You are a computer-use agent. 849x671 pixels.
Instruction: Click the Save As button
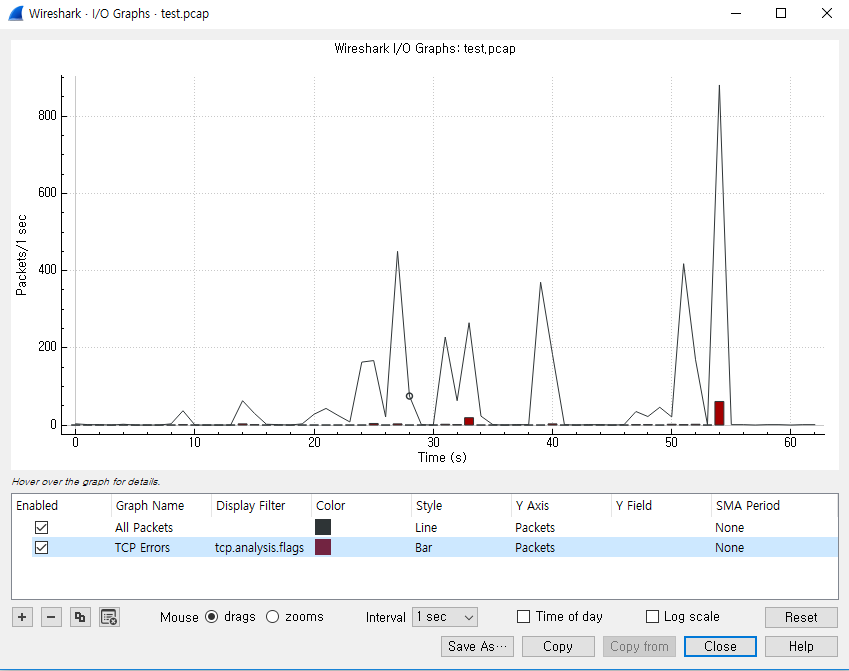[x=477, y=647]
